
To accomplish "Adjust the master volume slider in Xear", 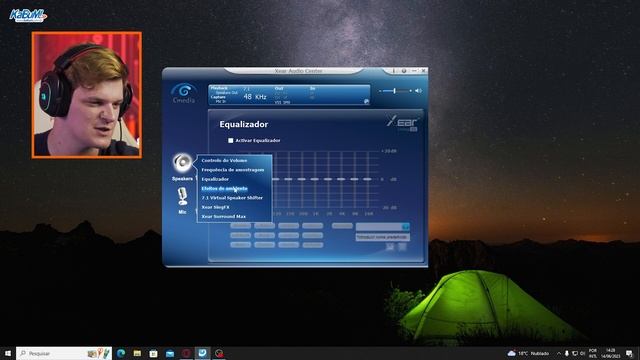I will point(395,91).
